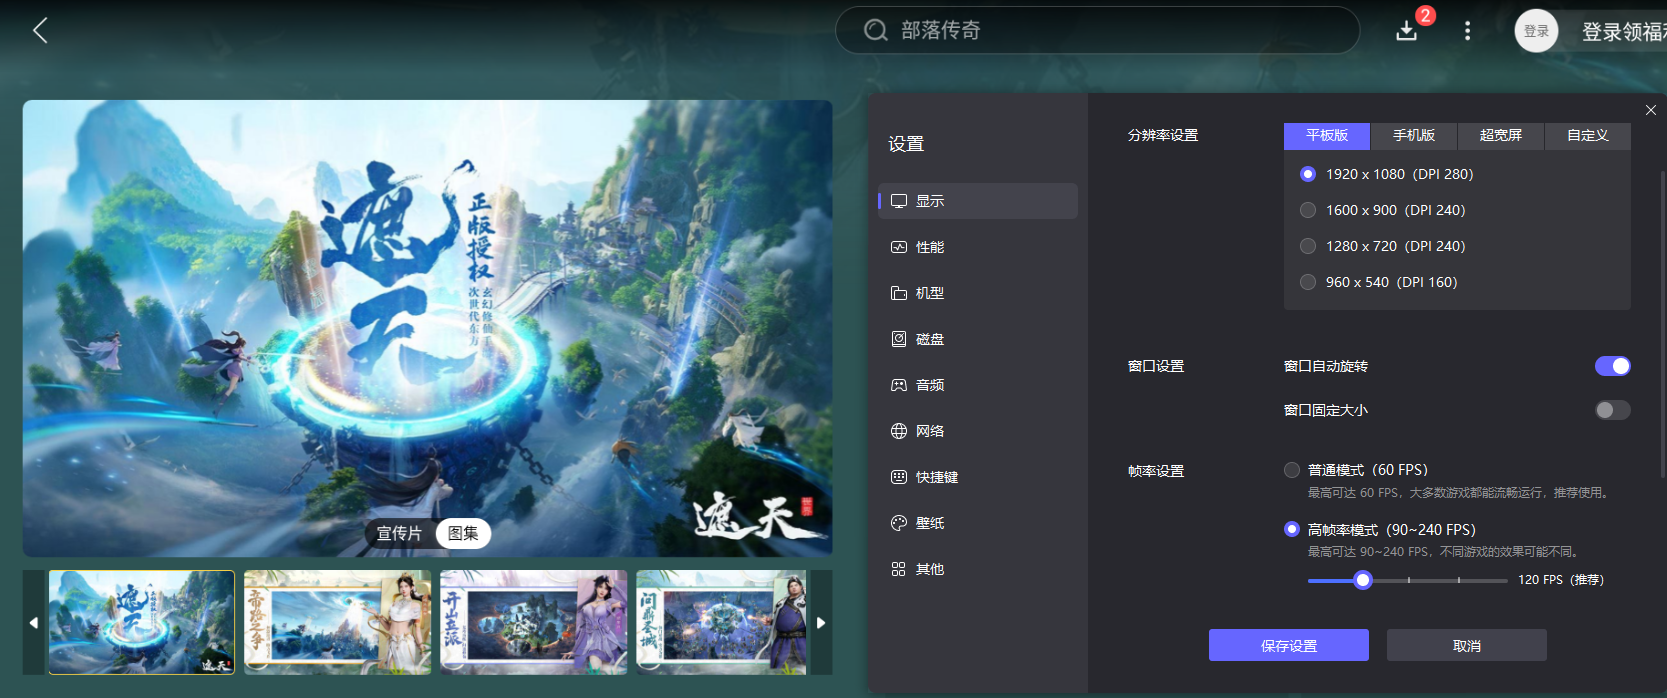Click the 登录 avatar circle

[x=1536, y=31]
